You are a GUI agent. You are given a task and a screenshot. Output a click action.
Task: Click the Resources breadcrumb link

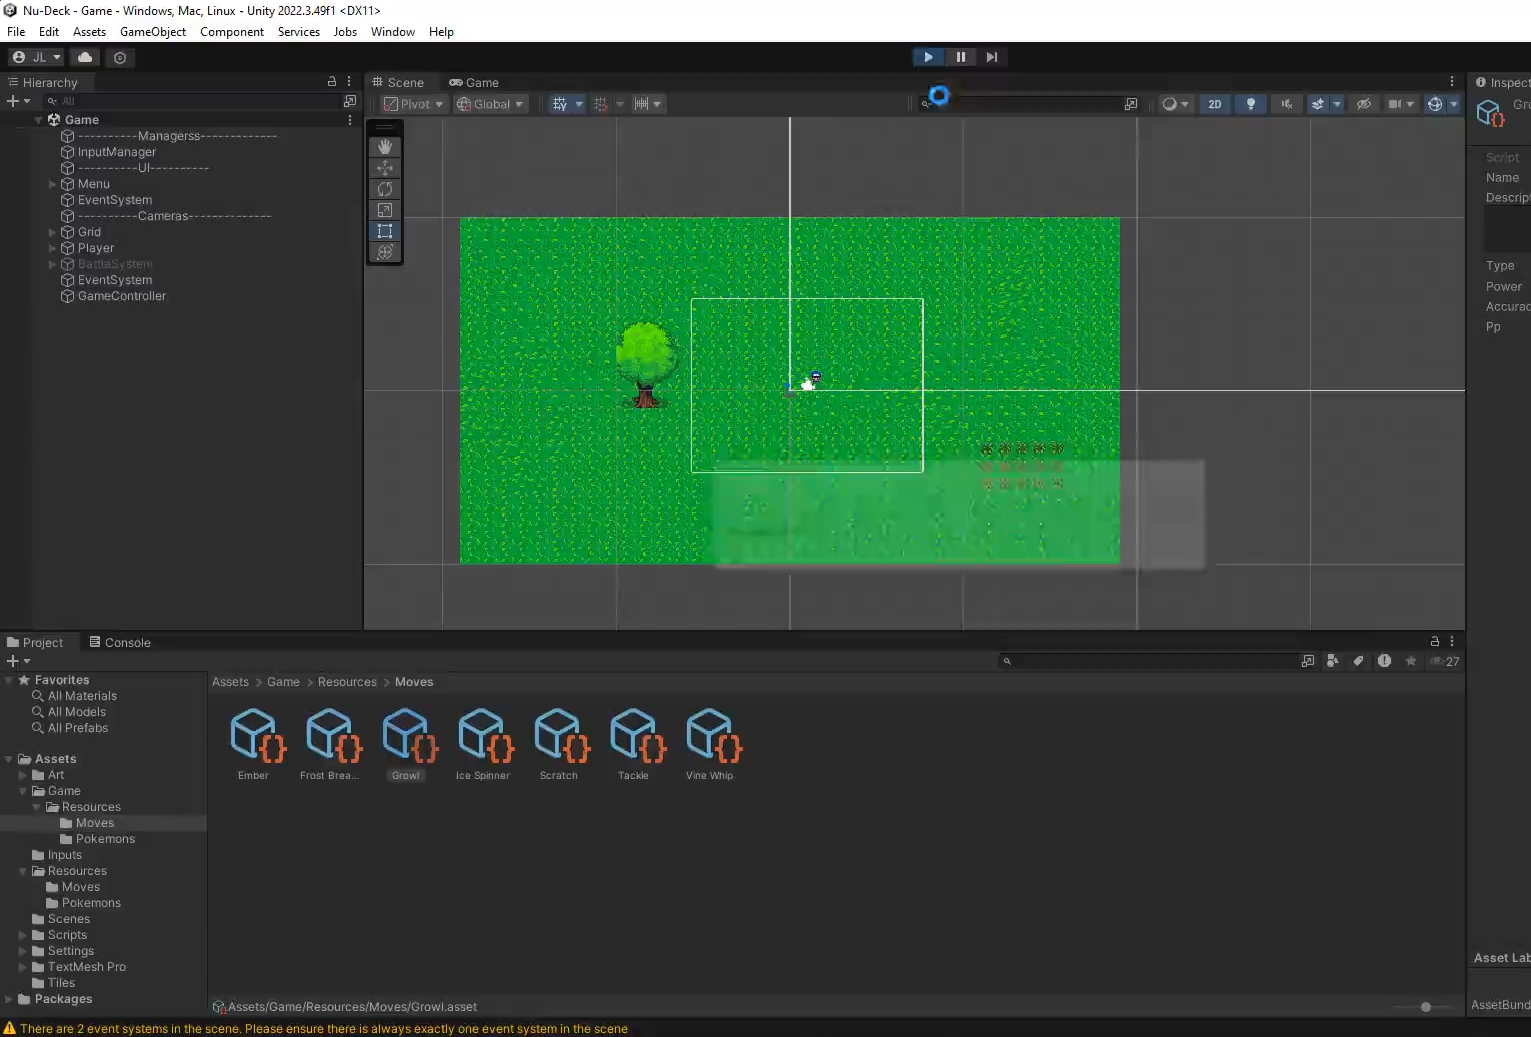(x=347, y=682)
